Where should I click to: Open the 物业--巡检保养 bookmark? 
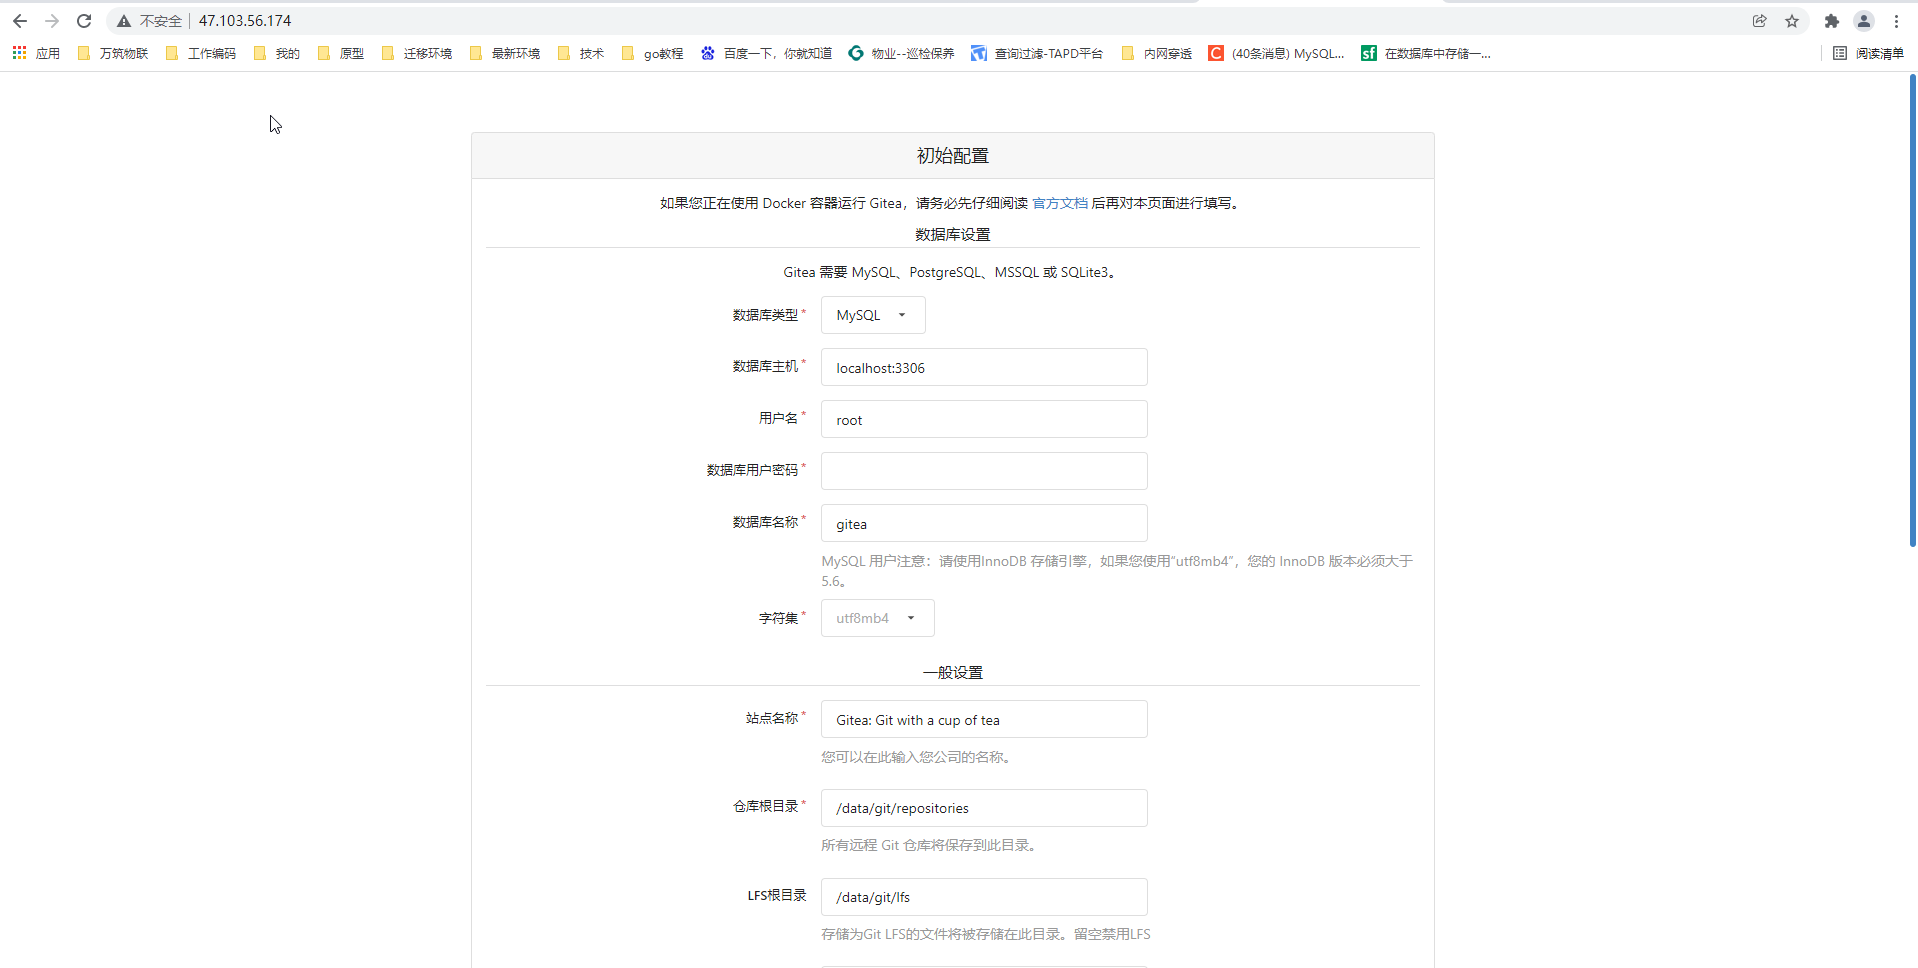(901, 53)
